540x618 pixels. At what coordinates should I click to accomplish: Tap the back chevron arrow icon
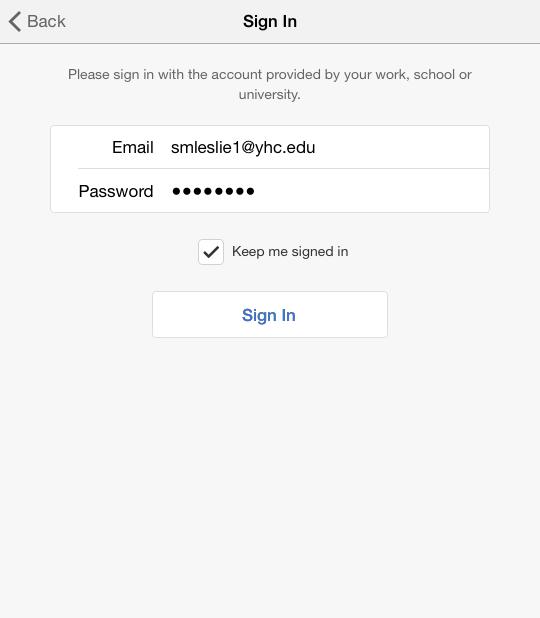[x=15, y=21]
